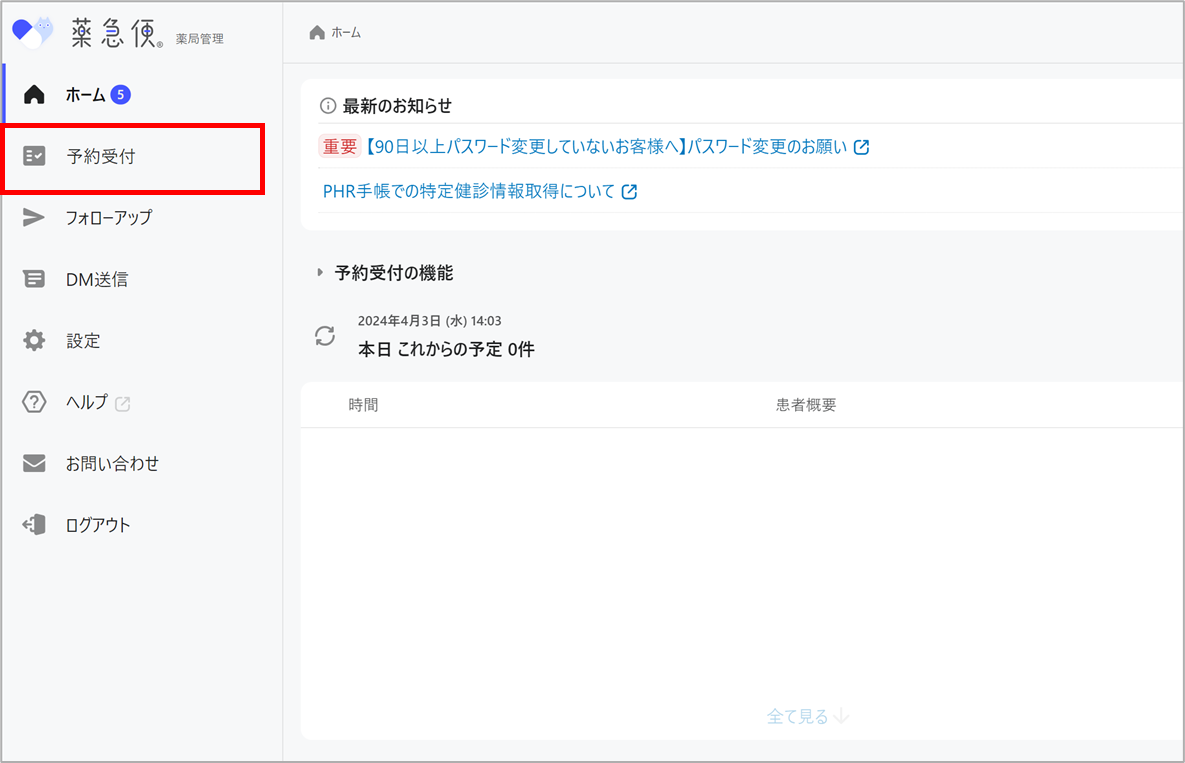Open 設定 using the gear icon
Image resolution: width=1185 pixels, height=763 pixels.
tap(36, 340)
